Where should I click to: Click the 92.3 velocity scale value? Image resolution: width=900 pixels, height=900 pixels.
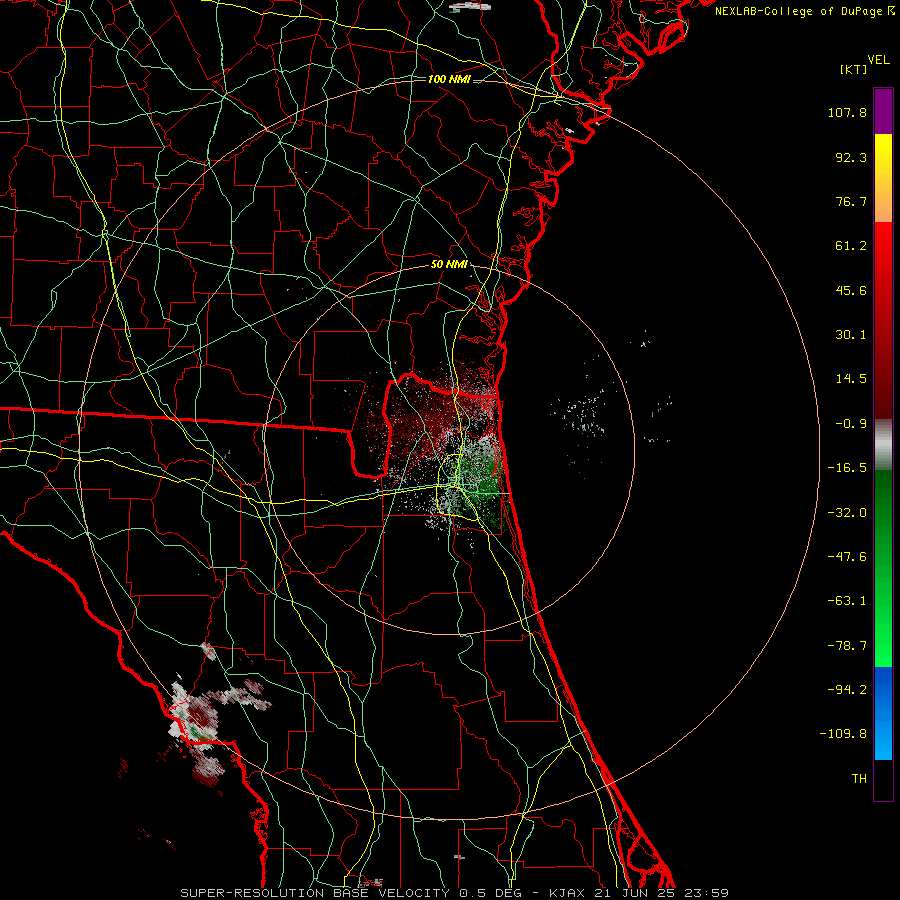(x=851, y=157)
